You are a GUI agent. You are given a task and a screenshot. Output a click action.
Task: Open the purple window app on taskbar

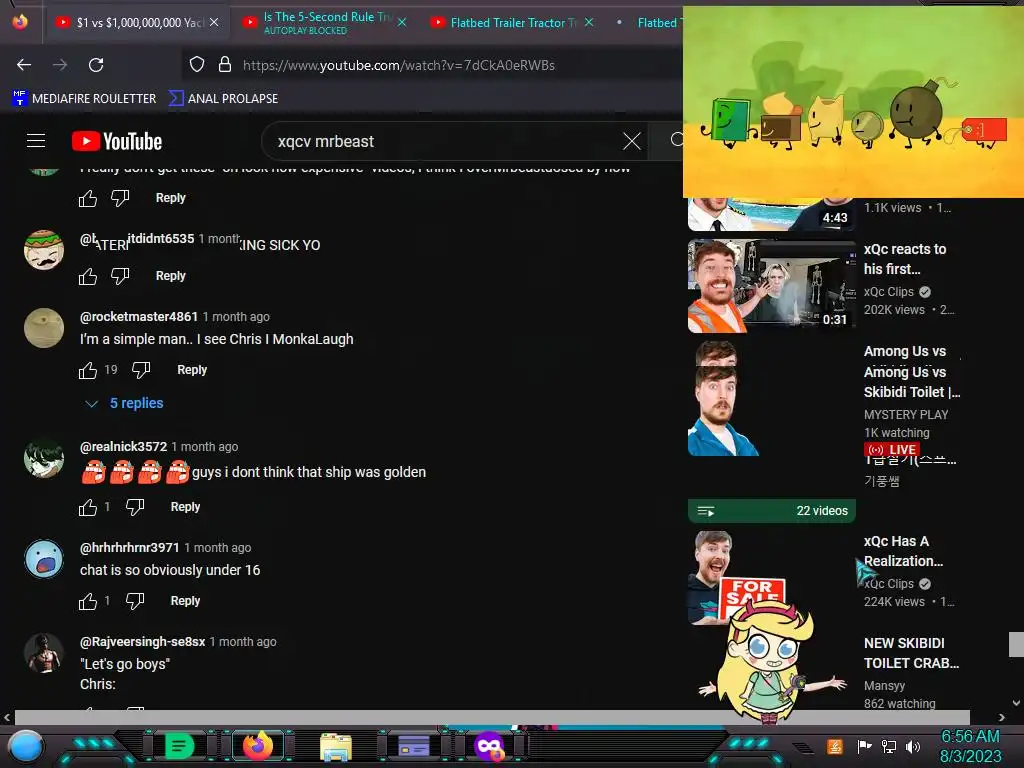point(413,746)
